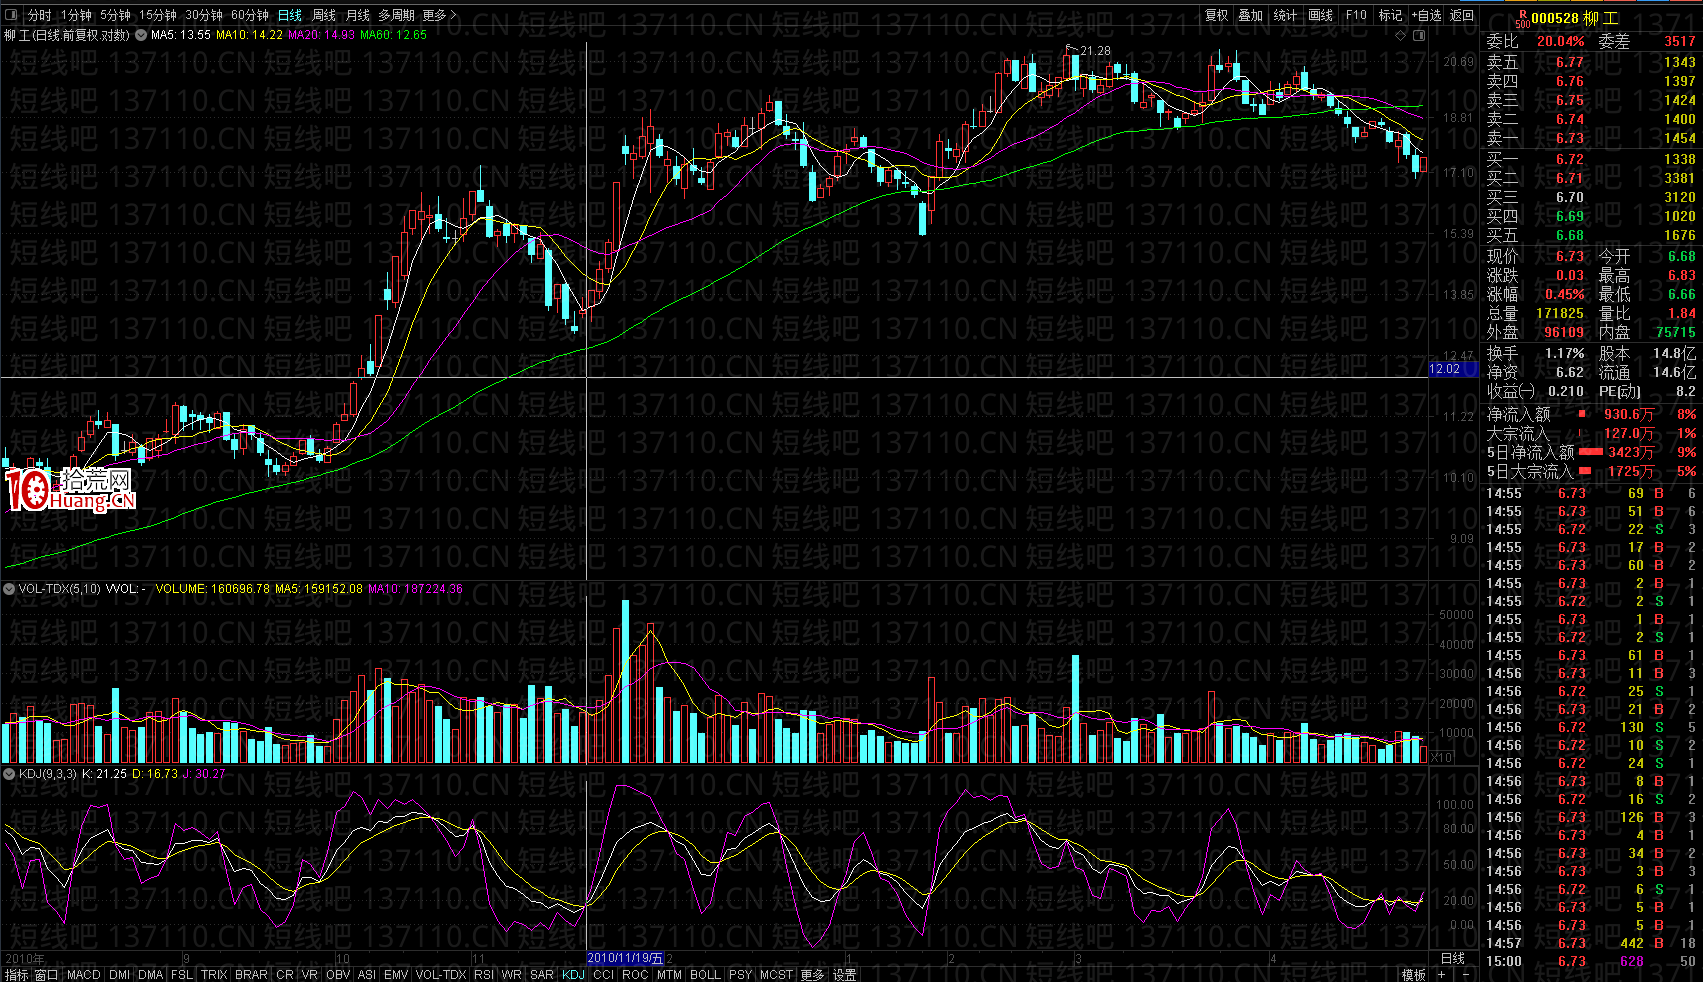Select the DMA indicator tab

151,974
